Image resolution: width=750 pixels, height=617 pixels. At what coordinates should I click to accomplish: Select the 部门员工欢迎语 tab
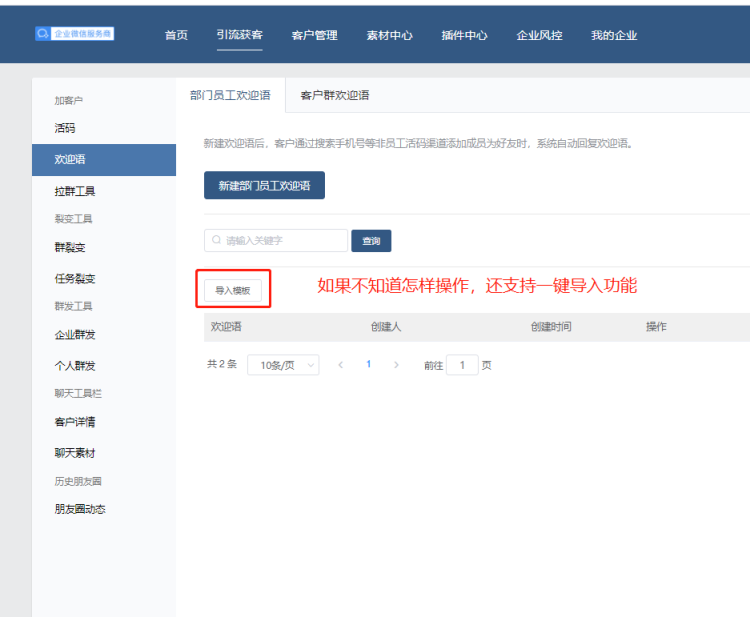(230, 95)
